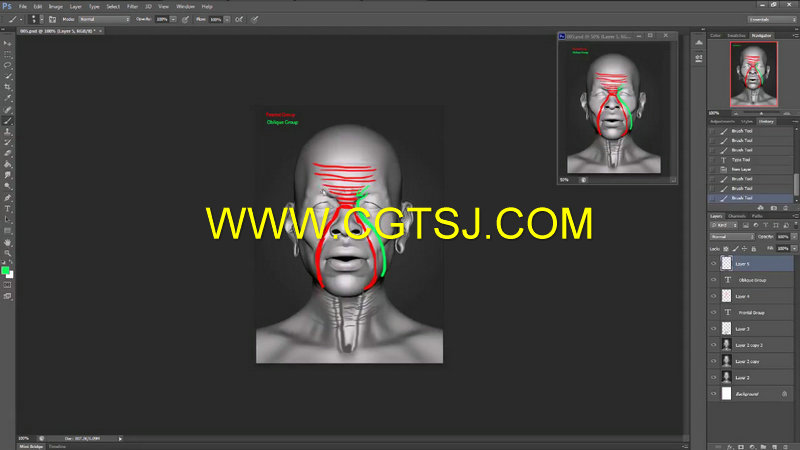Open layer Fill dropdown arrow
This screenshot has width=800, height=450.
click(794, 249)
